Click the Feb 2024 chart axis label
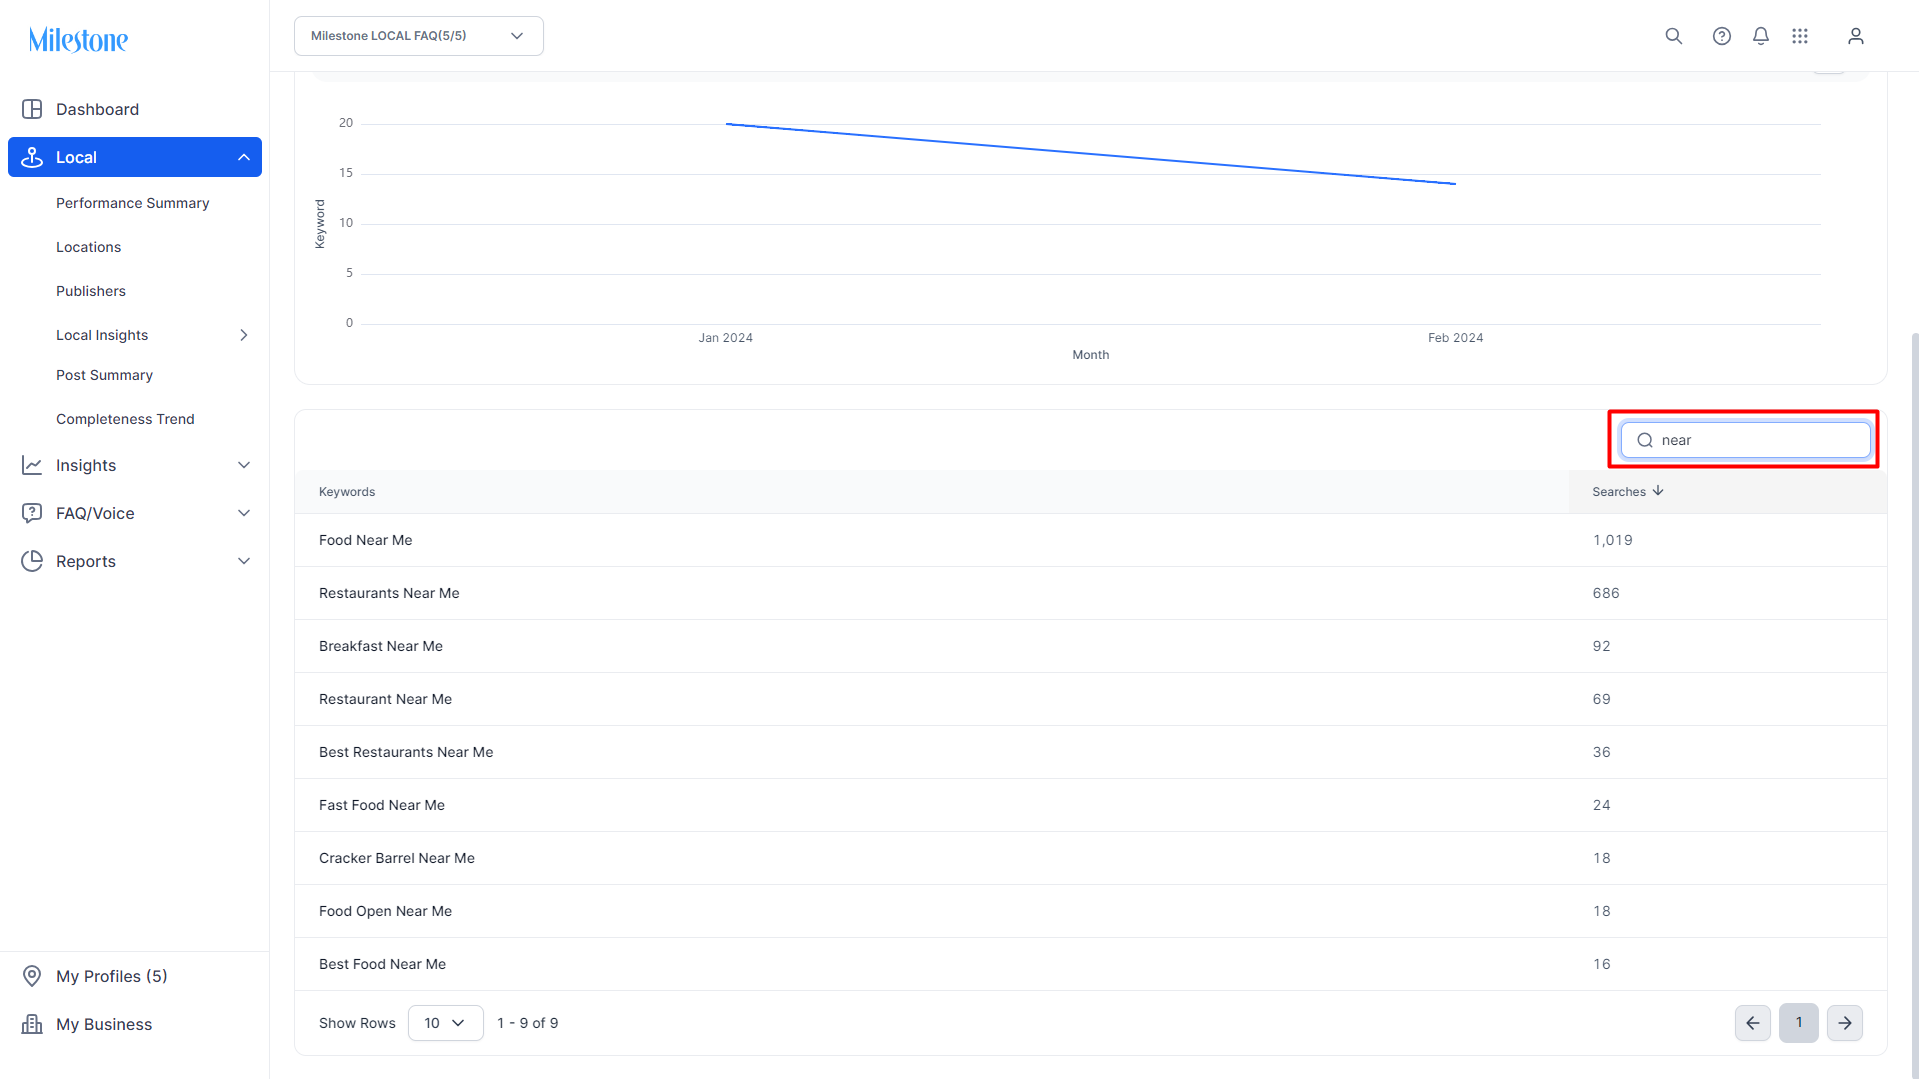This screenshot has width=1919, height=1079. 1455,338
